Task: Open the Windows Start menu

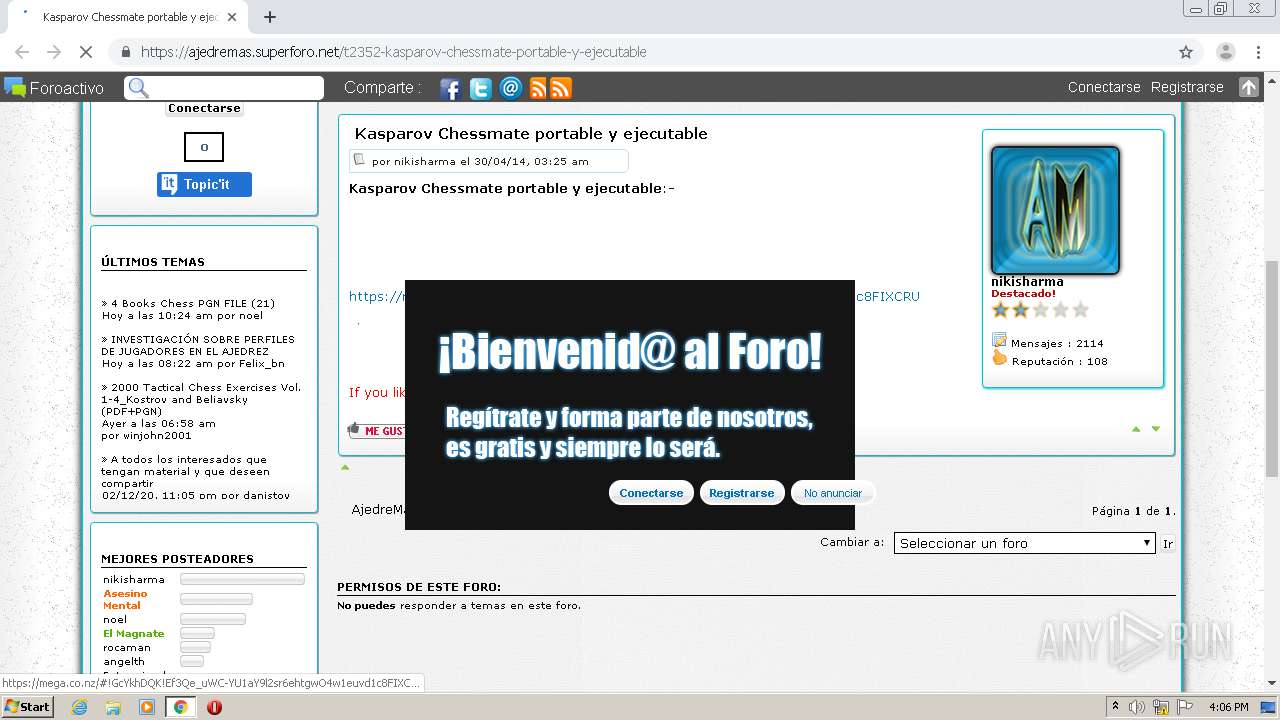Action: point(27,707)
